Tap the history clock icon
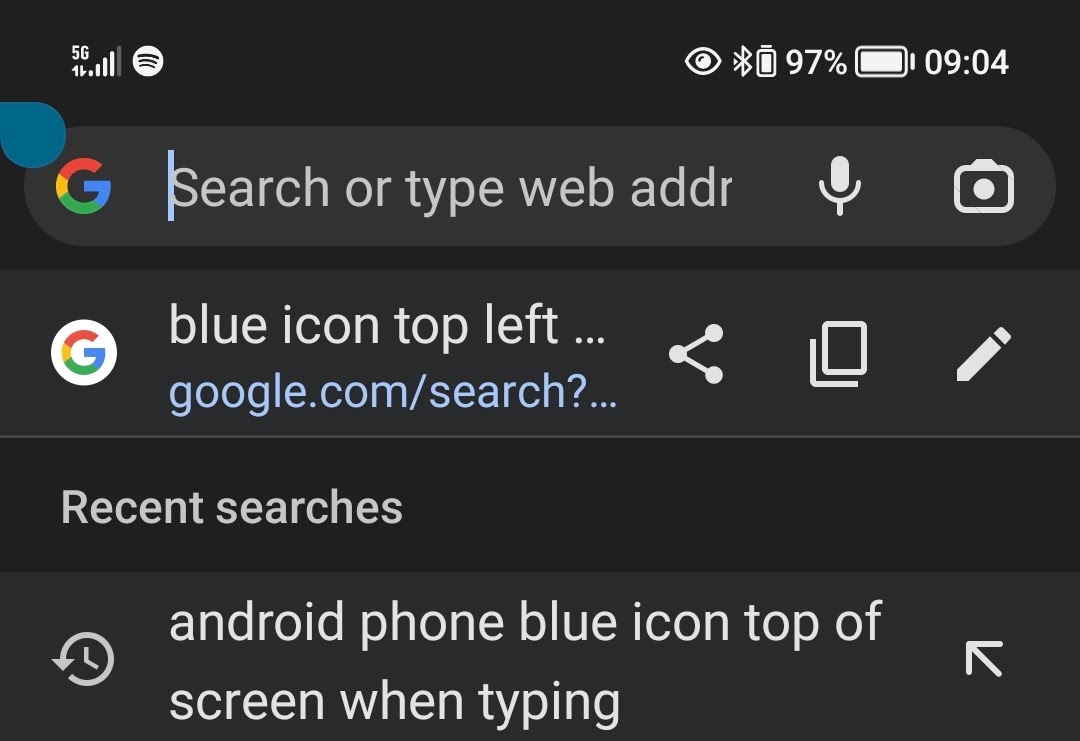This screenshot has width=1080, height=741. click(84, 660)
